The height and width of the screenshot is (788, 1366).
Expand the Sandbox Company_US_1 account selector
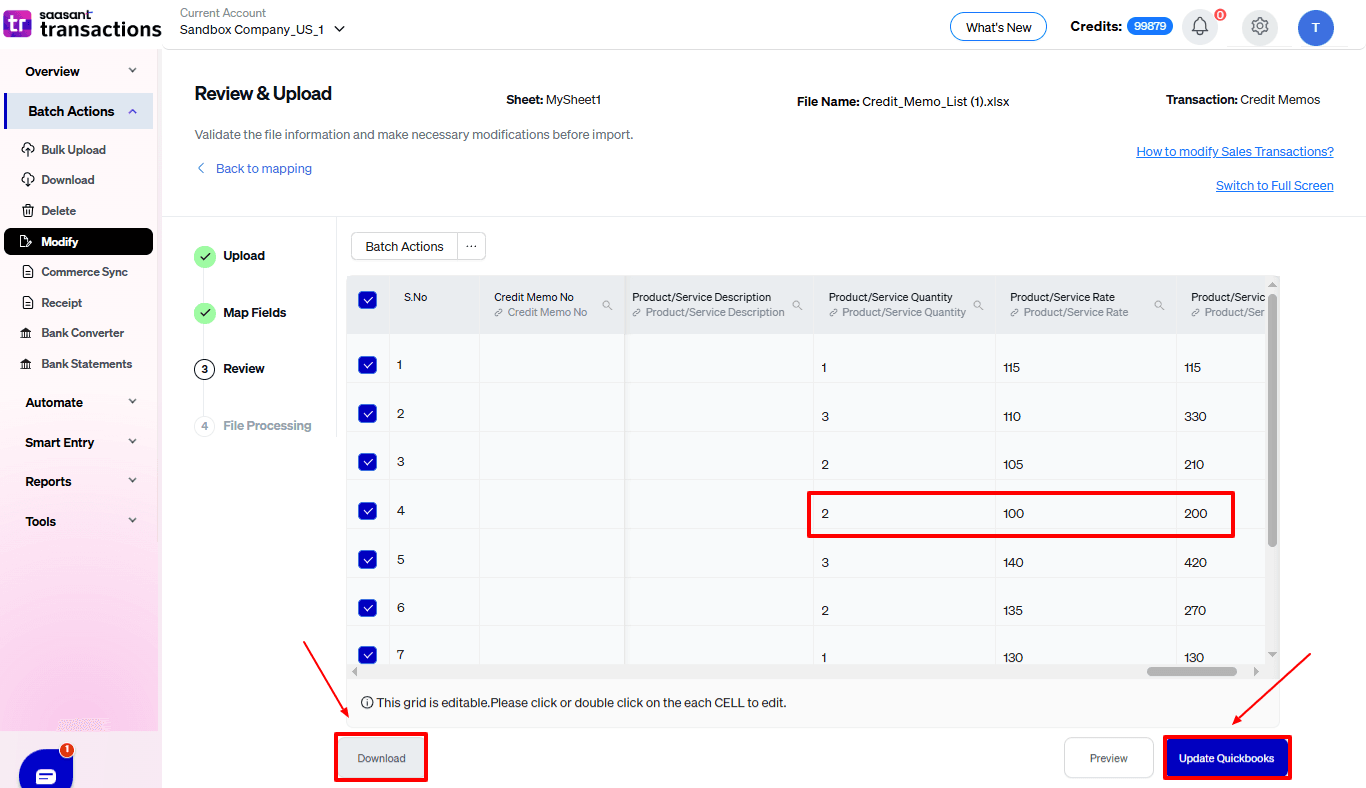click(x=262, y=29)
